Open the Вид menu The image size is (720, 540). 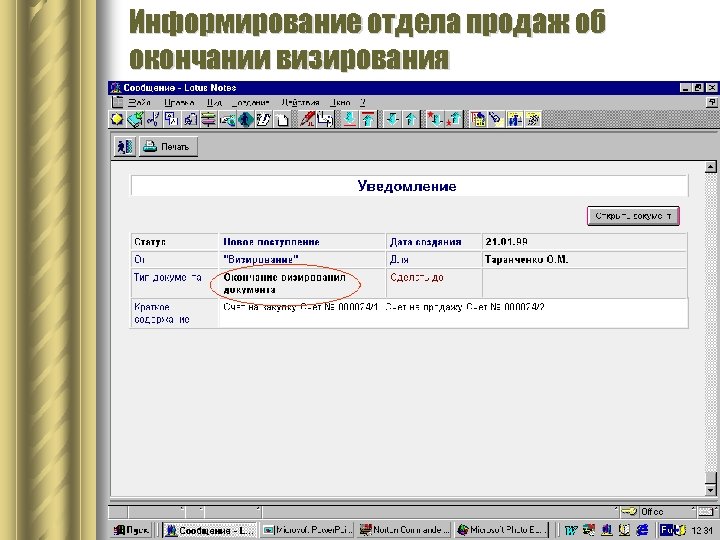[x=214, y=102]
